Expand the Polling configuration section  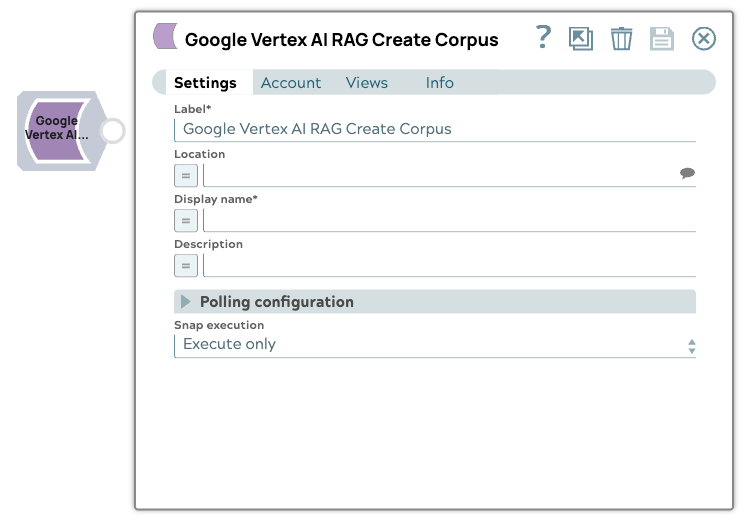(186, 302)
